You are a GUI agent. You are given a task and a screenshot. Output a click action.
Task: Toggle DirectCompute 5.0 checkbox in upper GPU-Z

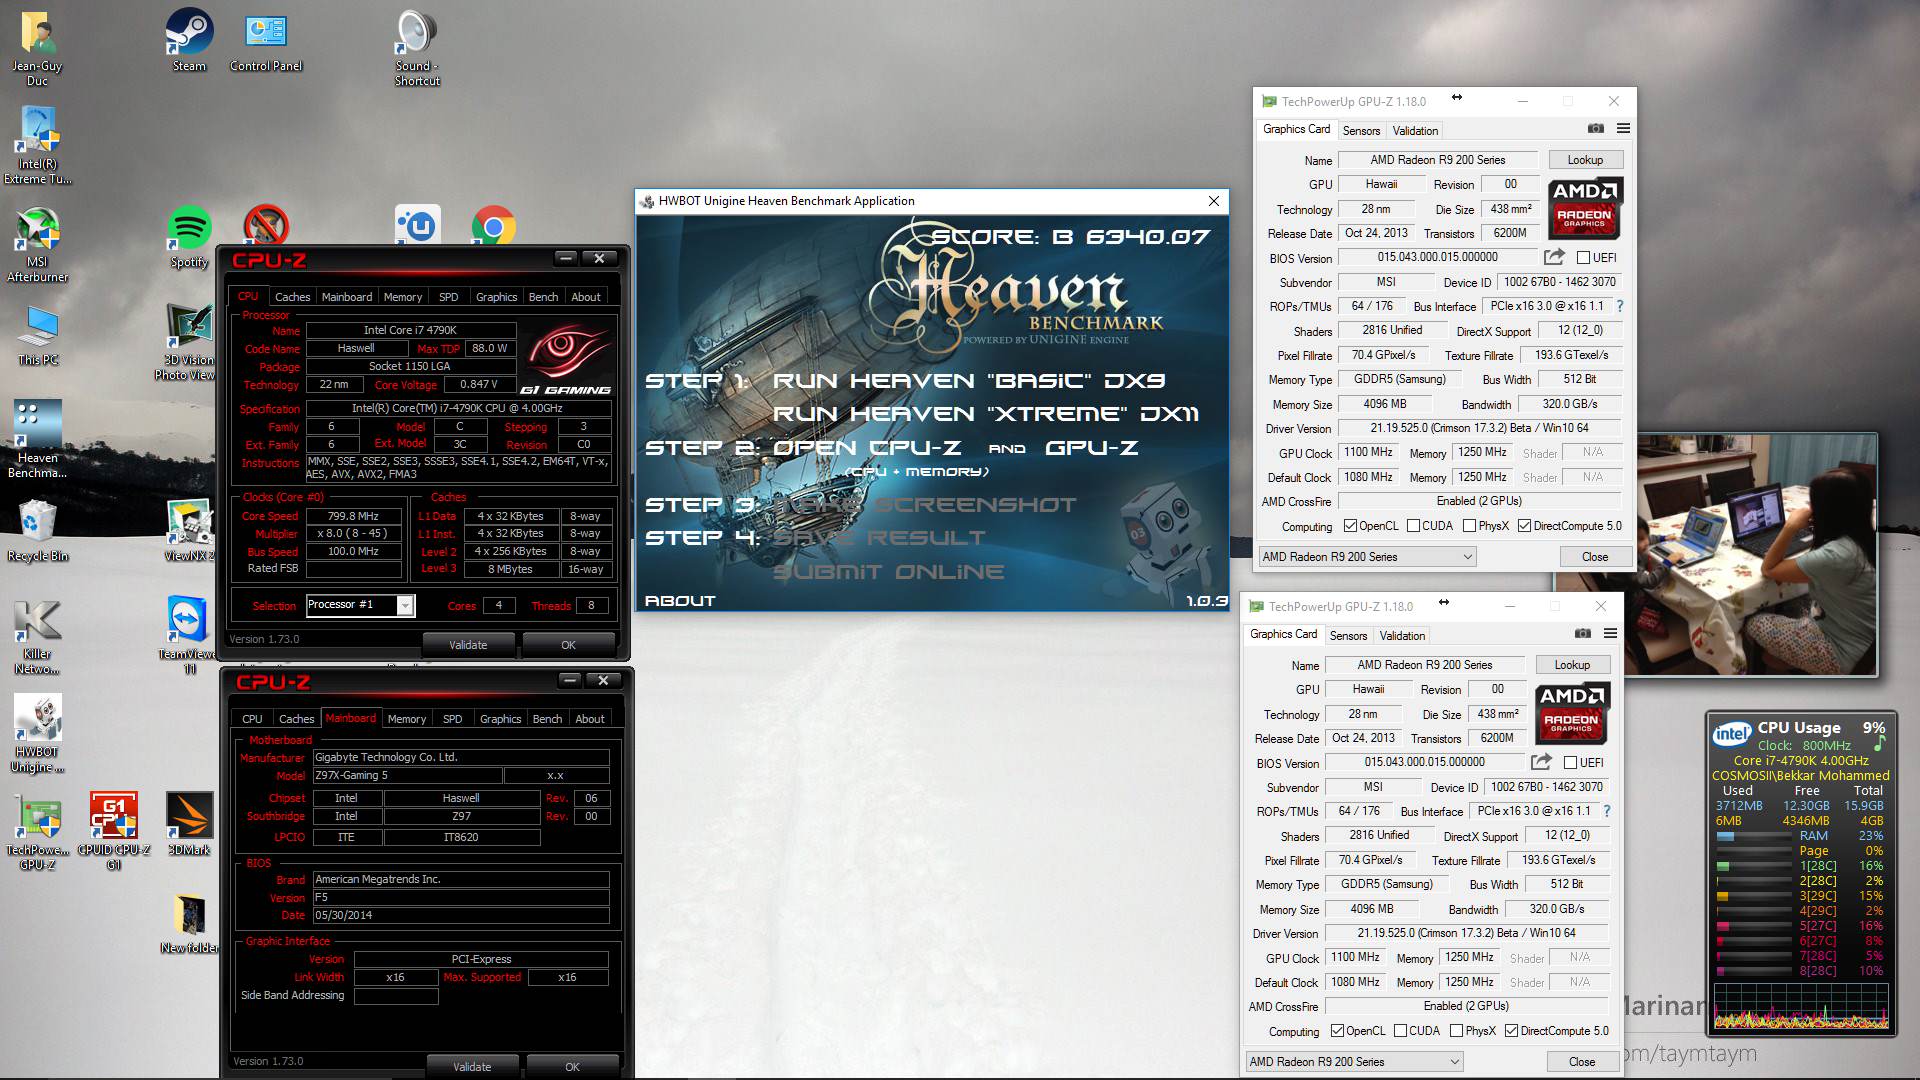point(1524,526)
